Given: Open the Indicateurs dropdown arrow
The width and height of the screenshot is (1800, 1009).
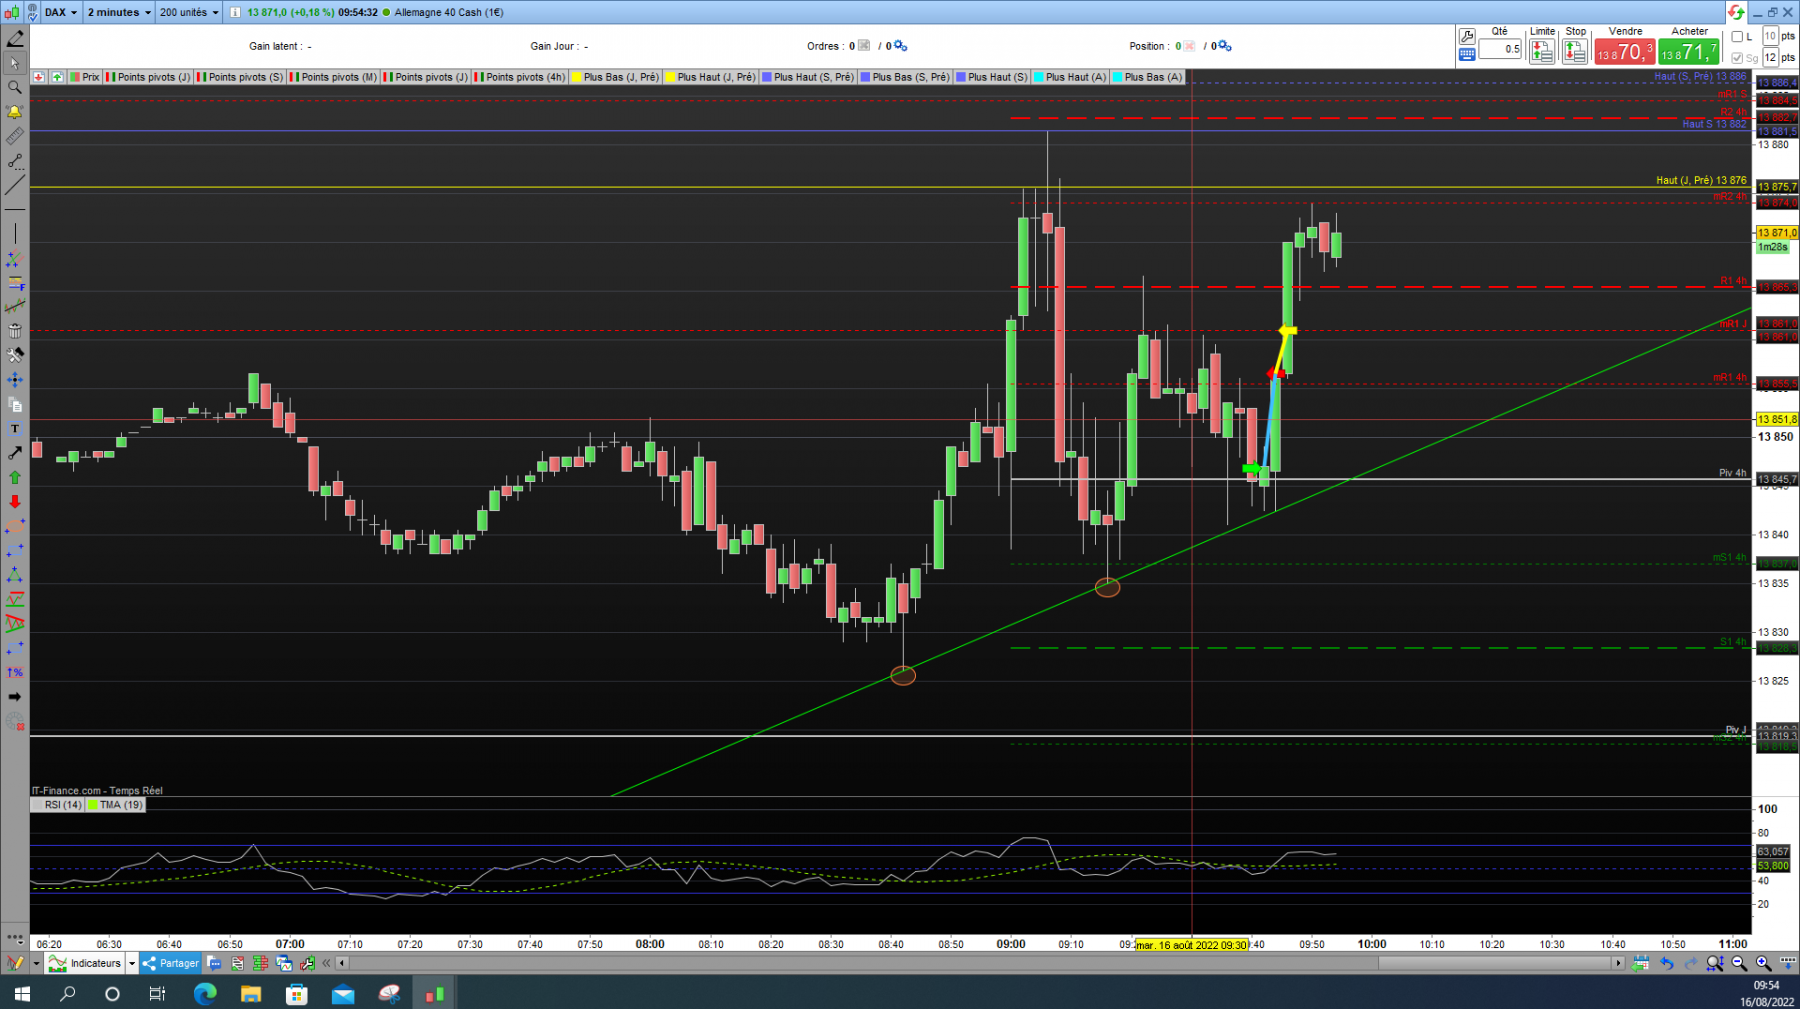Looking at the screenshot, I should tap(132, 963).
